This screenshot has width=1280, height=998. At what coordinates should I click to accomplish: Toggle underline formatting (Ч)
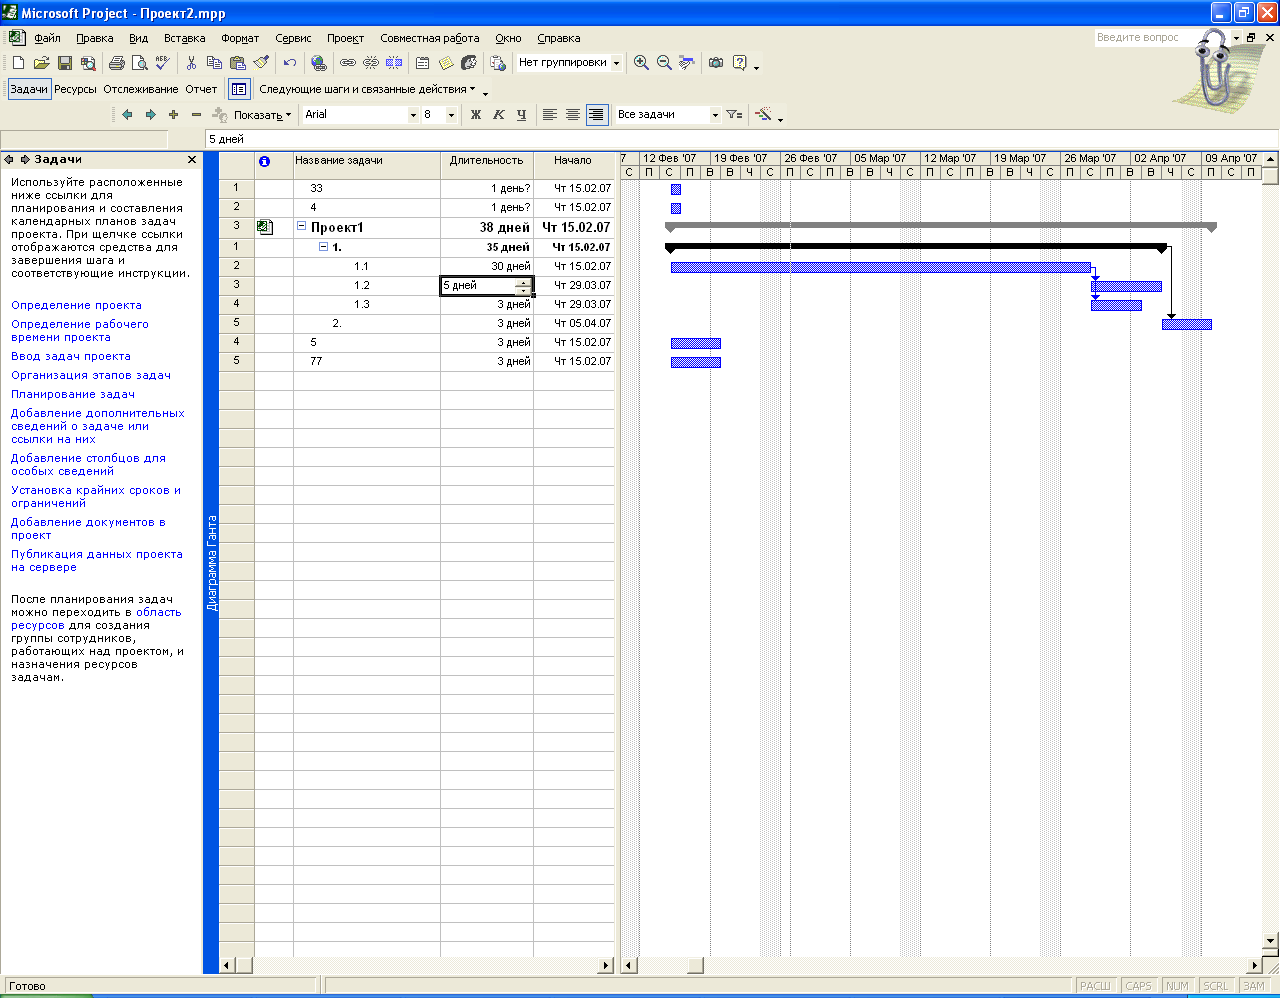(x=522, y=115)
